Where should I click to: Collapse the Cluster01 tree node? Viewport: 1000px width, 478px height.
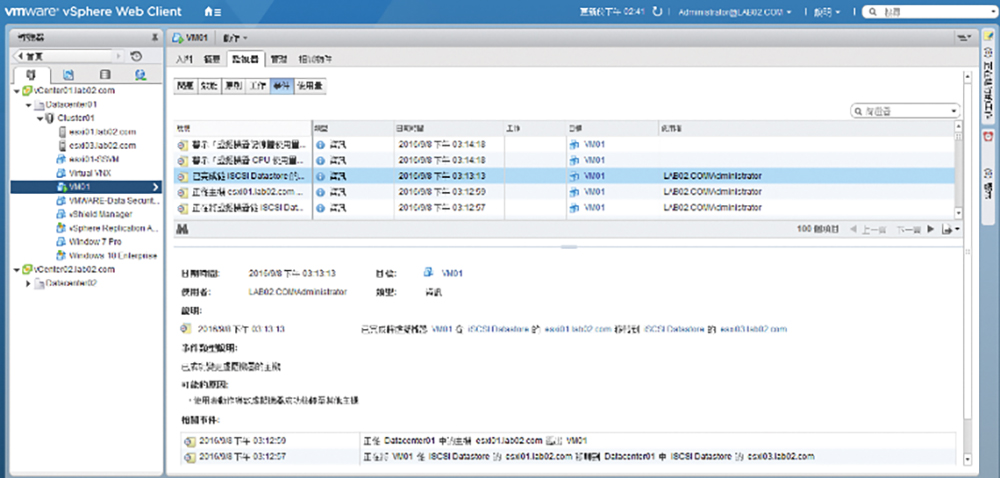pyautogui.click(x=40, y=119)
